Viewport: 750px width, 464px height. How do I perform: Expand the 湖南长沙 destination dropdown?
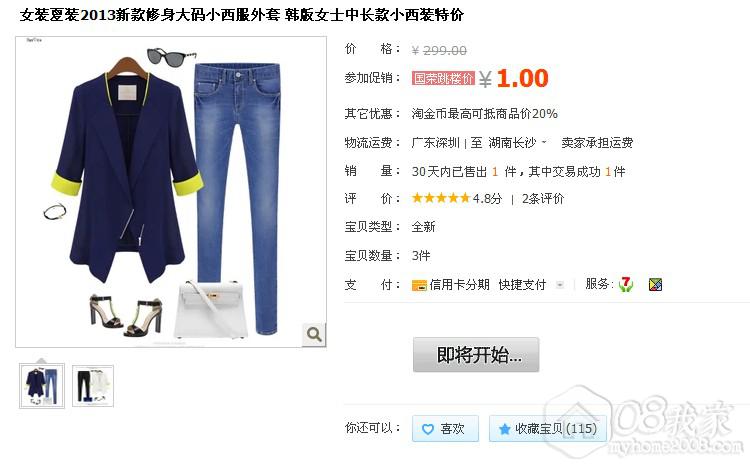pos(544,142)
